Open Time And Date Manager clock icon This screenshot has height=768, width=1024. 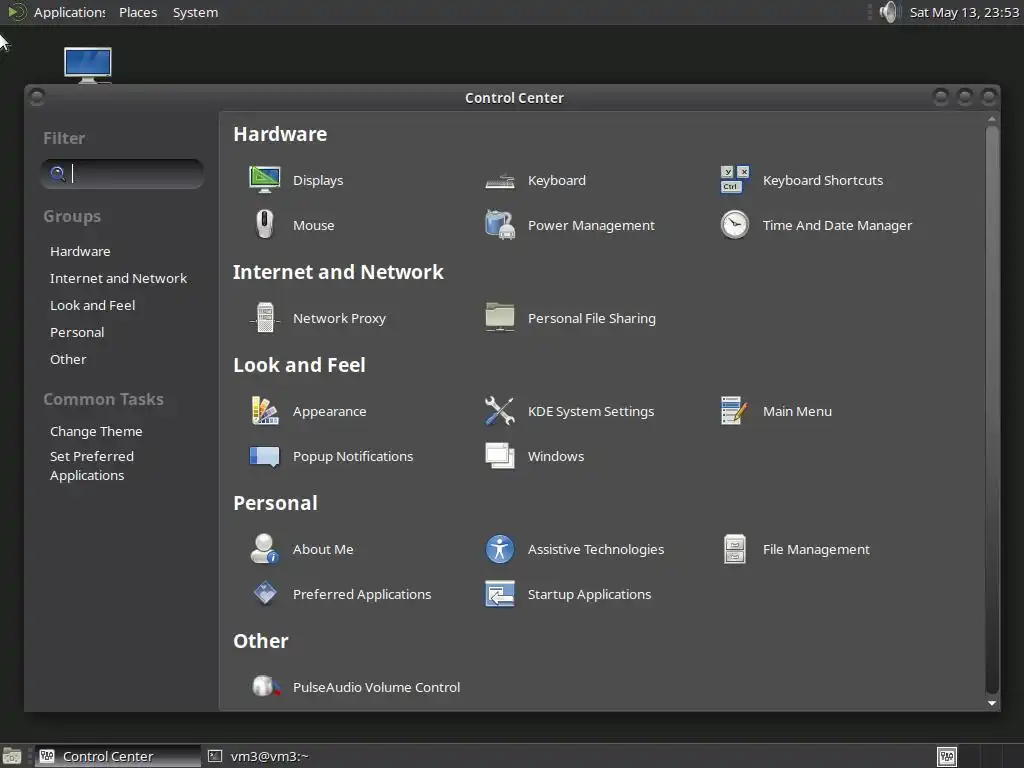tap(735, 225)
